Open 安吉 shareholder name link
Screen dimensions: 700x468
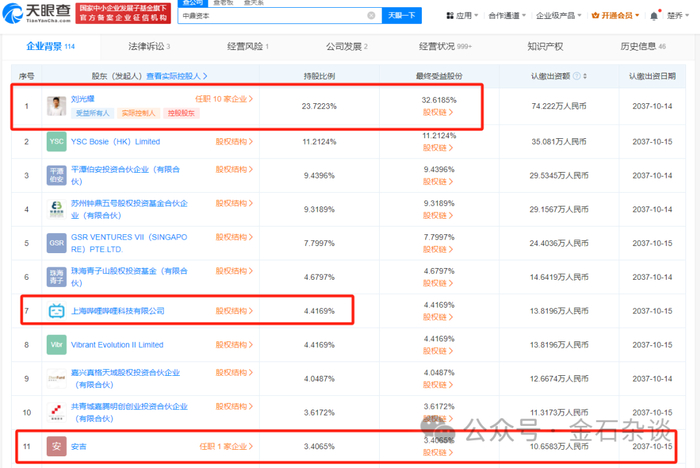coord(79,446)
